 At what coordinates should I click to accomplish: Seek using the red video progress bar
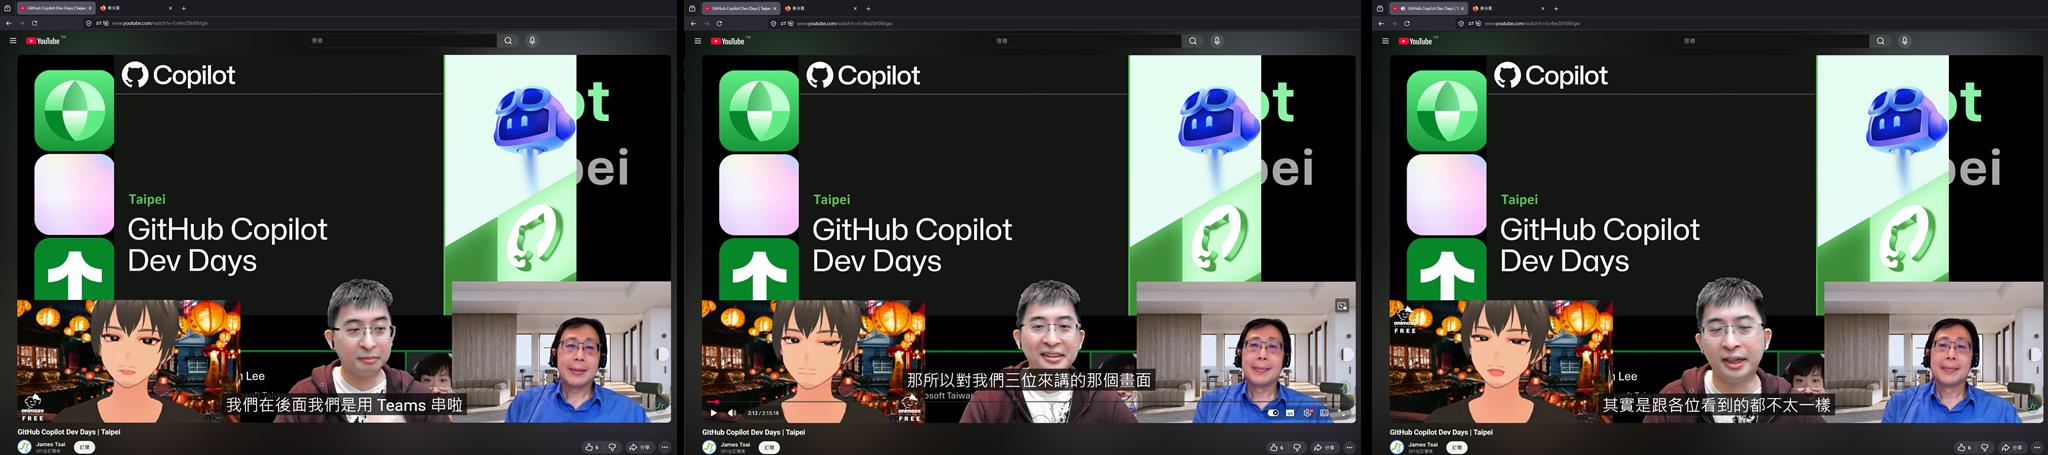1027,402
